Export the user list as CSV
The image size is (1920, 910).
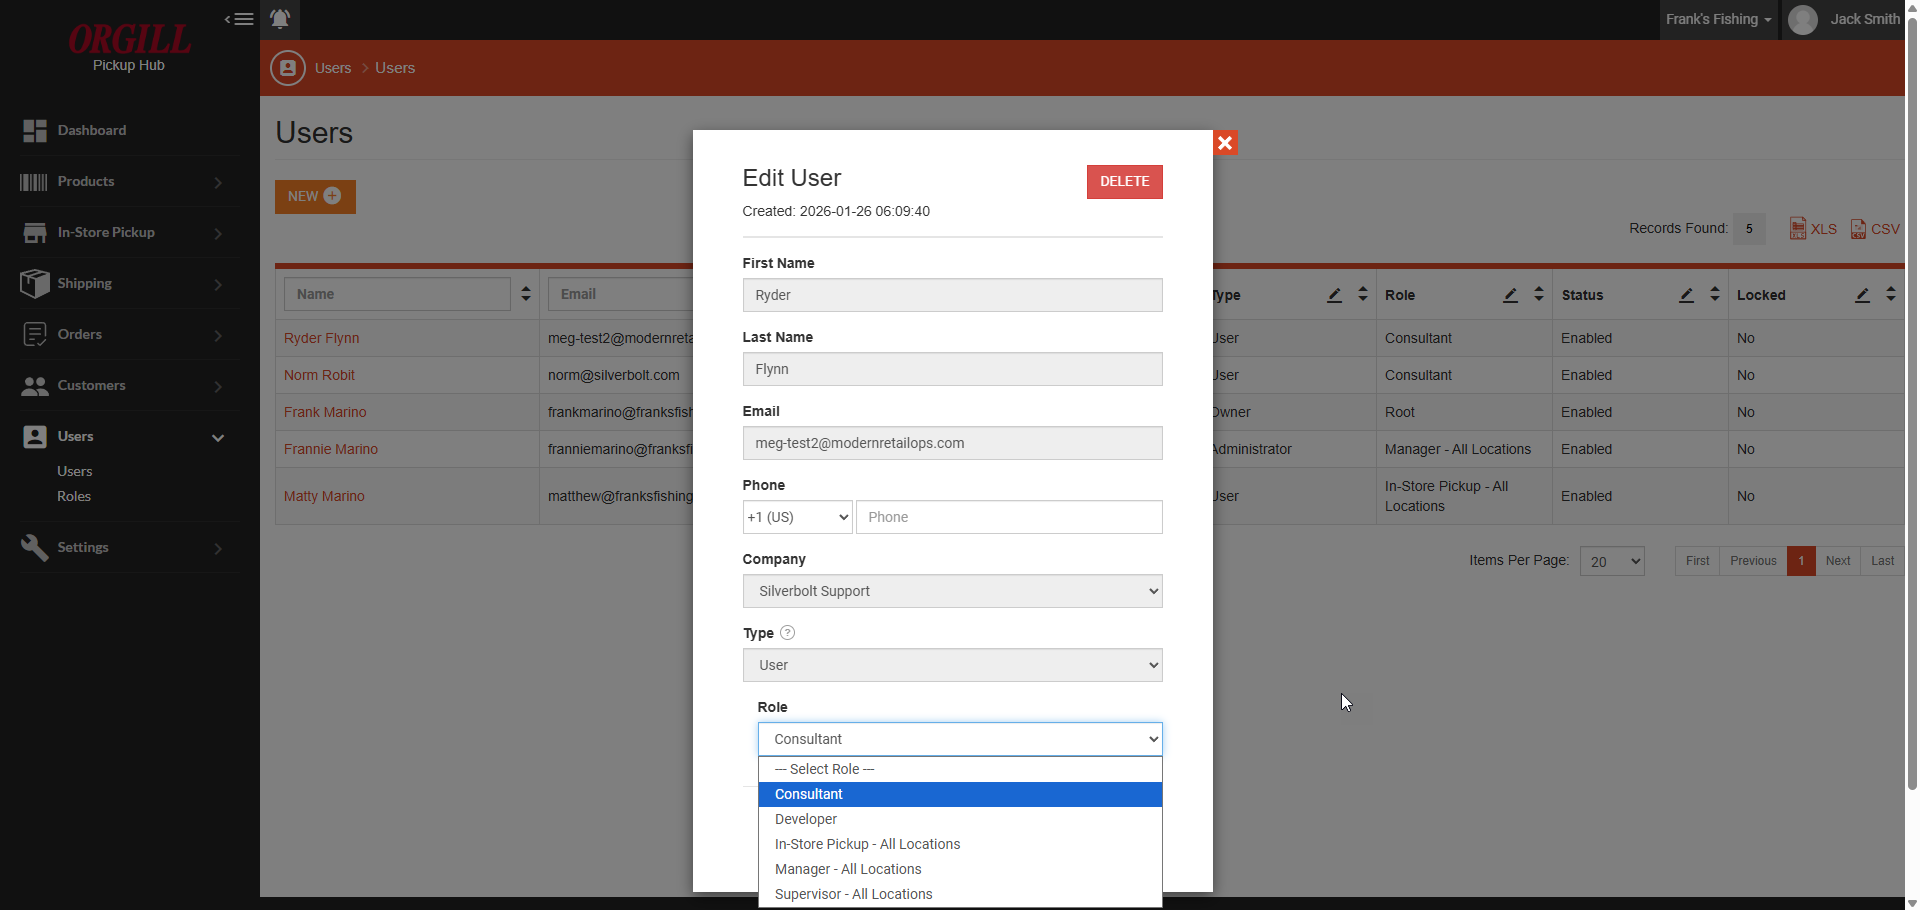coord(1874,228)
